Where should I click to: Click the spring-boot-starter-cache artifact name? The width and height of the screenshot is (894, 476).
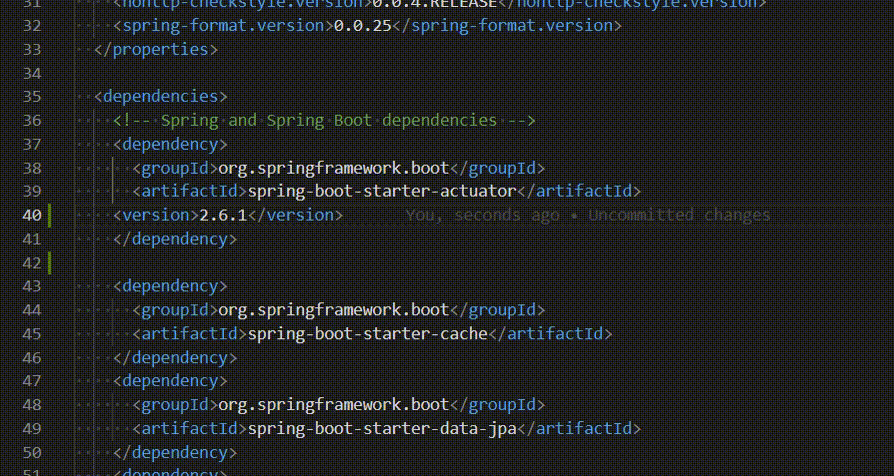point(367,333)
